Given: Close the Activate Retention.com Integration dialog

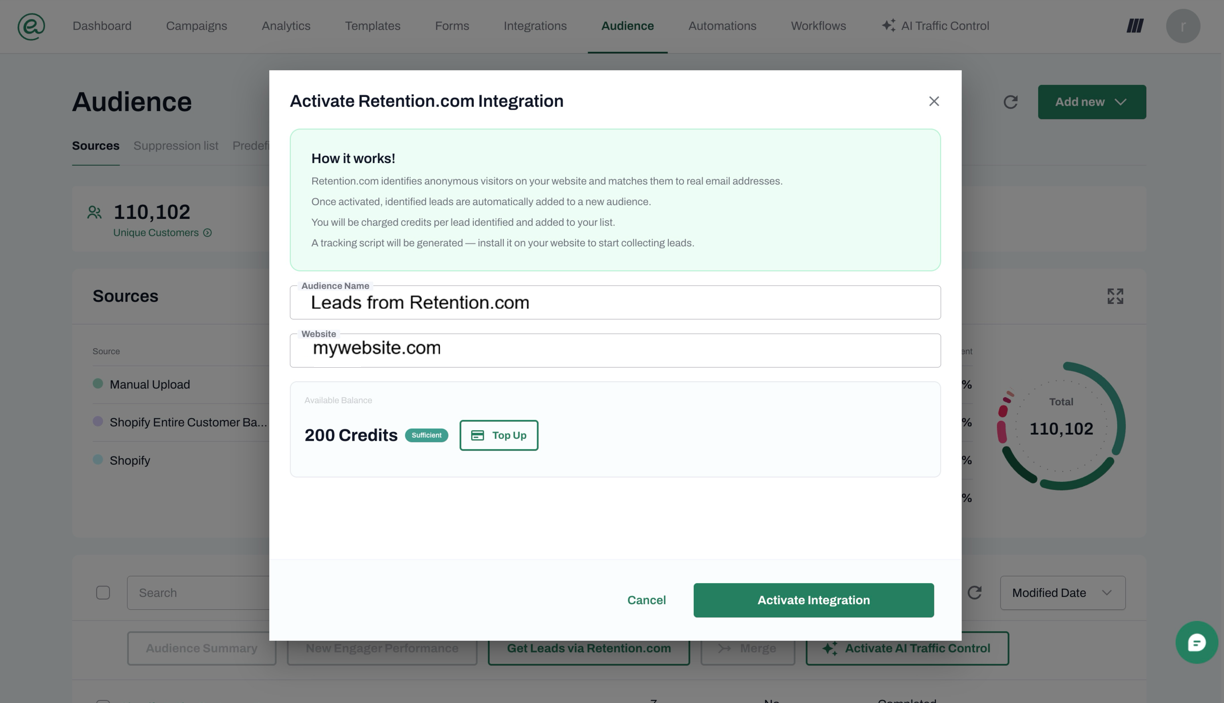Looking at the screenshot, I should point(934,101).
